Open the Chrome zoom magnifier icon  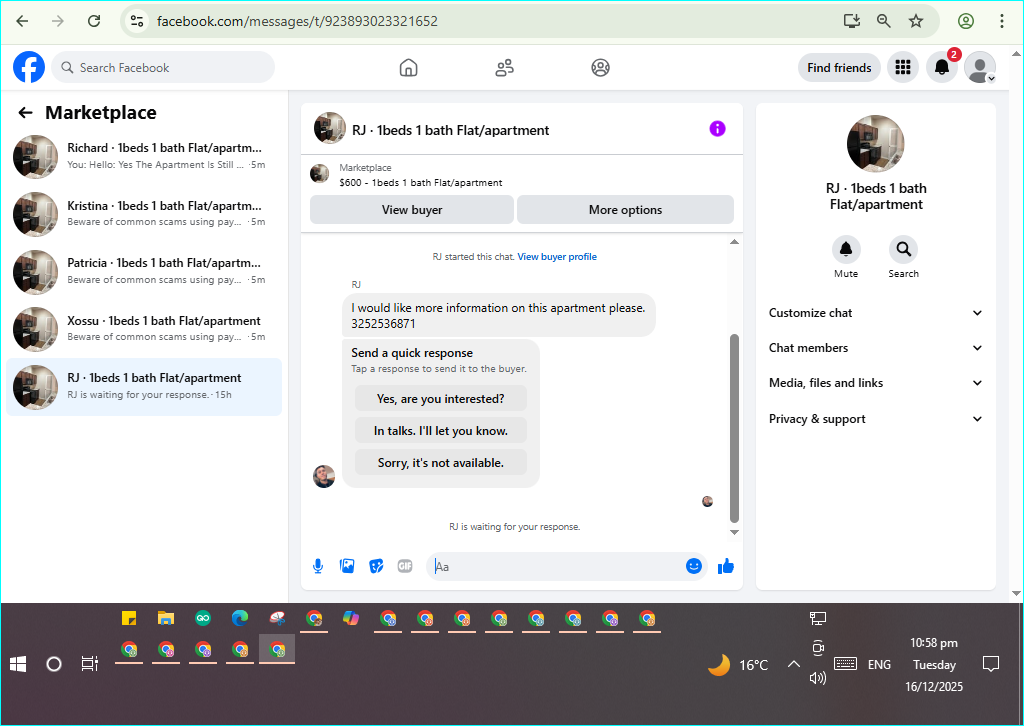(x=883, y=21)
